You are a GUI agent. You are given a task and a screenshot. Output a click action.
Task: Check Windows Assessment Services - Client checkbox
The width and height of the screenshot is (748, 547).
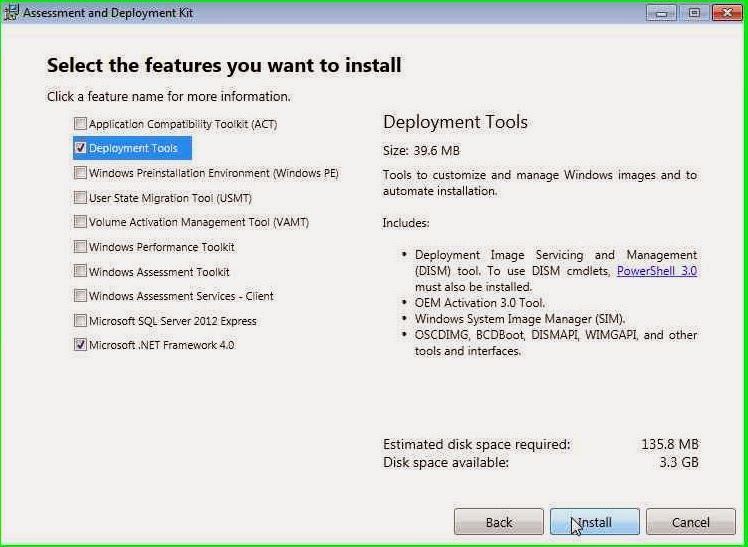click(81, 296)
